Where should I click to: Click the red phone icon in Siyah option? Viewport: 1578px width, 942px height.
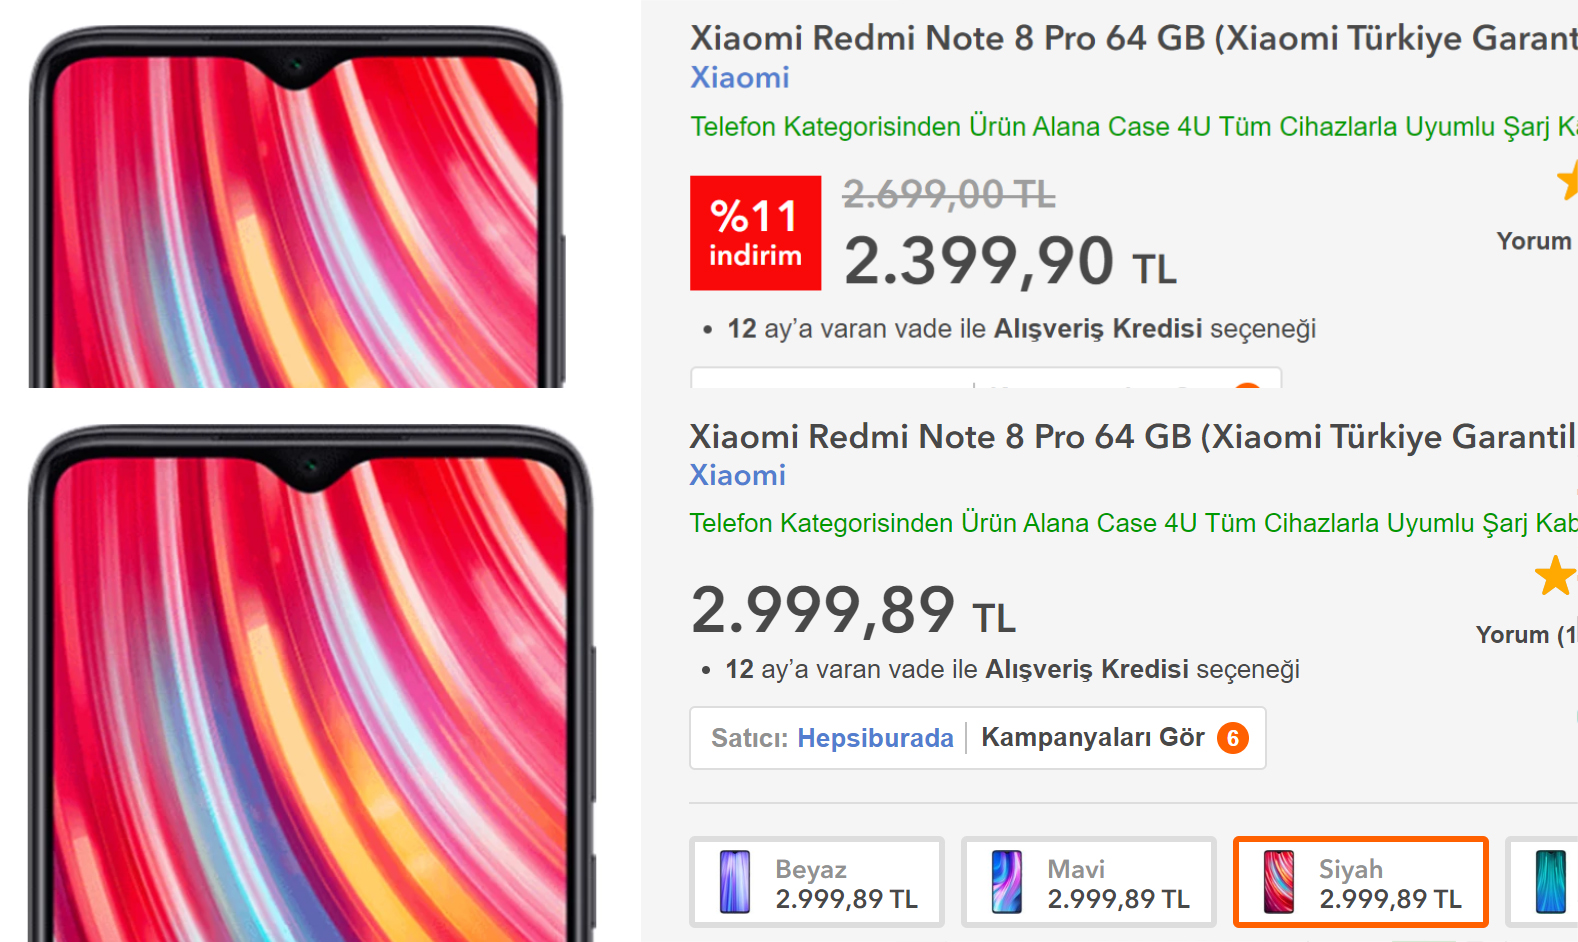pos(1279,882)
